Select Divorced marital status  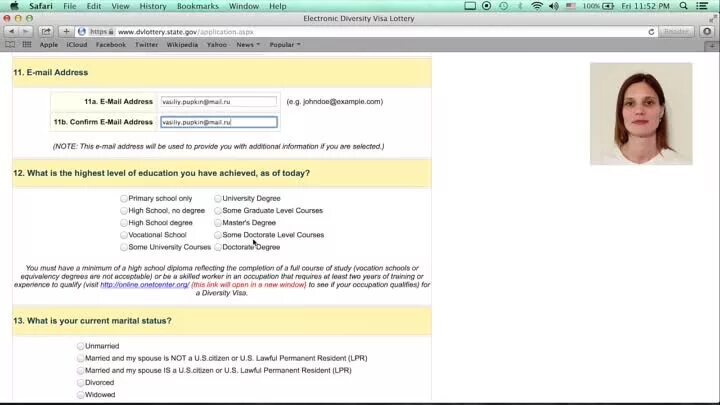coord(80,382)
